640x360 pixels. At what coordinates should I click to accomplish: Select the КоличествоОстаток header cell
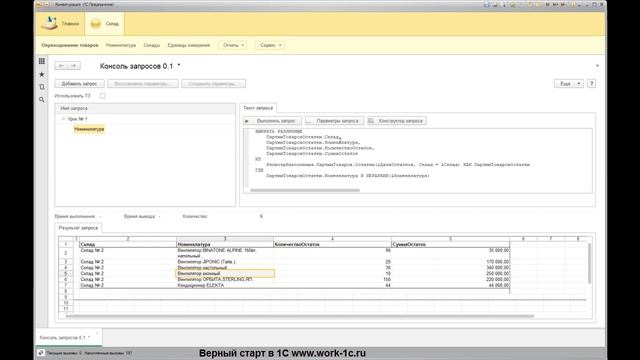332,244
